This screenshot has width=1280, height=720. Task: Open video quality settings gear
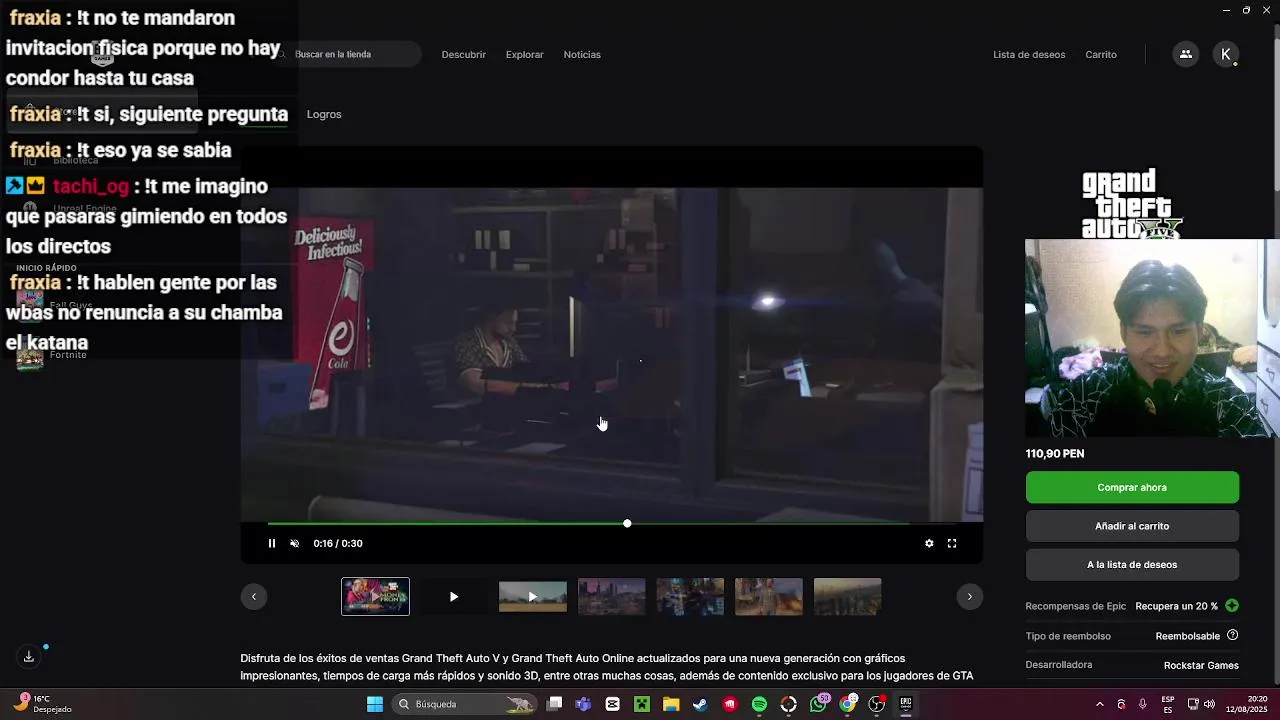[929, 543]
